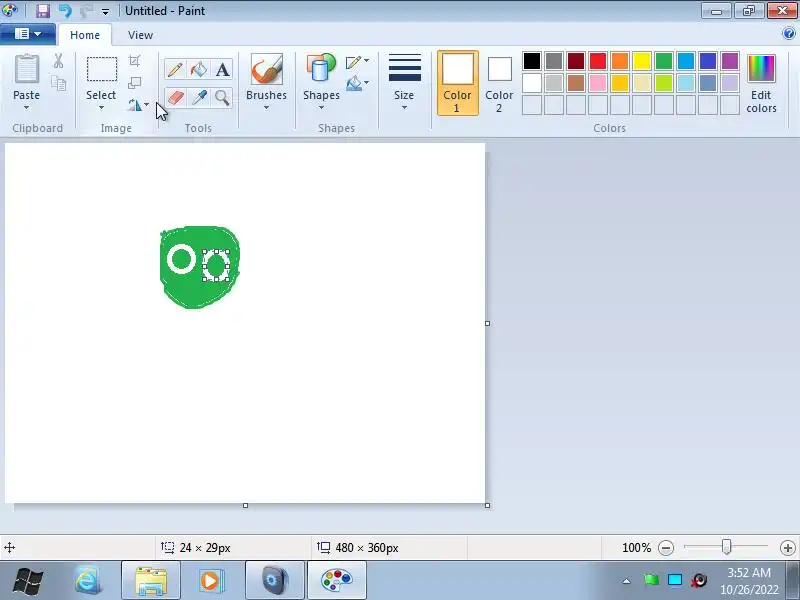The image size is (800, 600).
Task: Select the Eraser tool
Action: click(175, 97)
